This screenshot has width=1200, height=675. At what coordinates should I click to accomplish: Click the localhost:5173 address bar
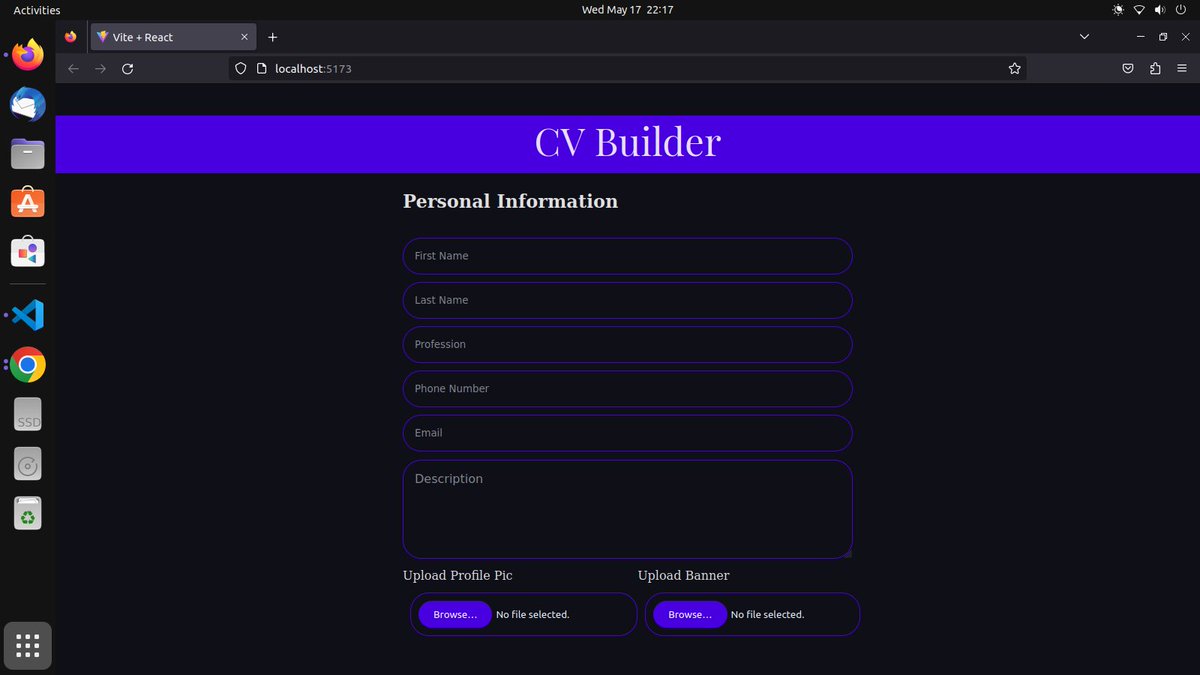(x=627, y=69)
